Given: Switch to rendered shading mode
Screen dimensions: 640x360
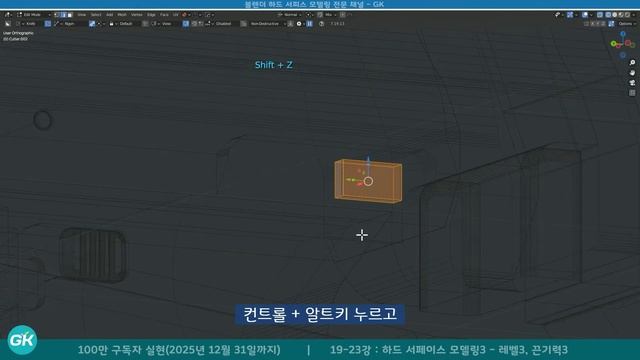Looking at the screenshot, I should [627, 15].
